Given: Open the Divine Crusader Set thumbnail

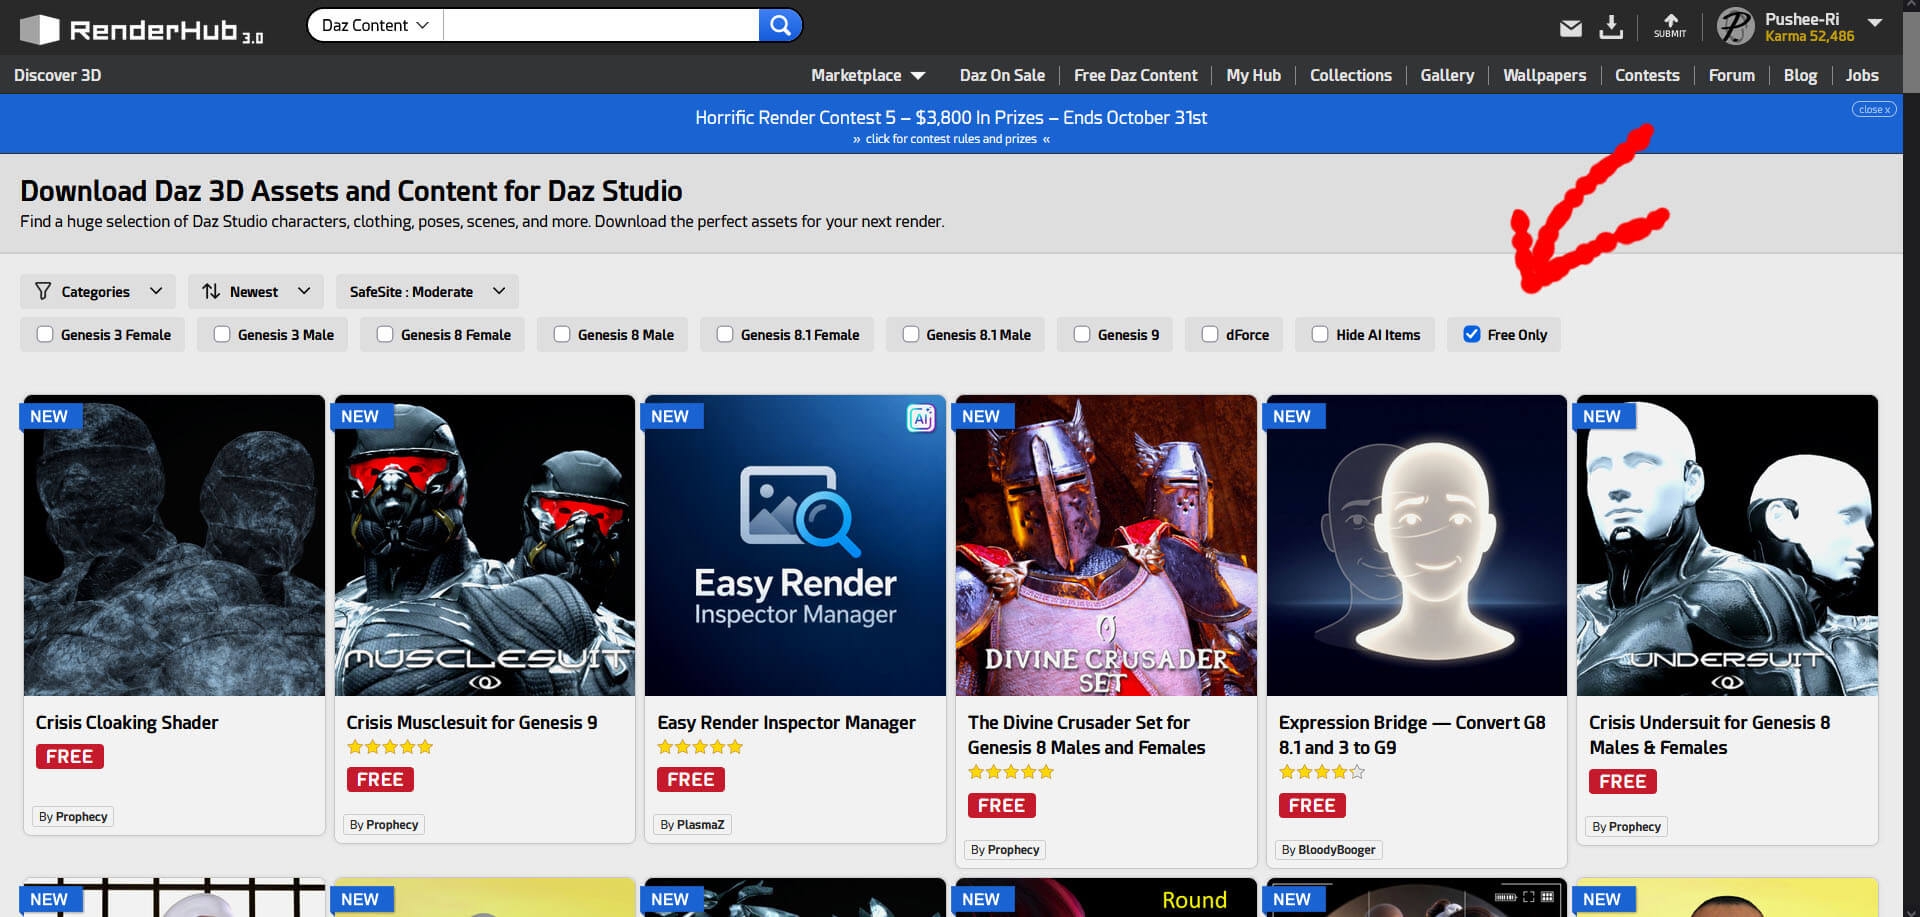Looking at the screenshot, I should coord(1106,546).
